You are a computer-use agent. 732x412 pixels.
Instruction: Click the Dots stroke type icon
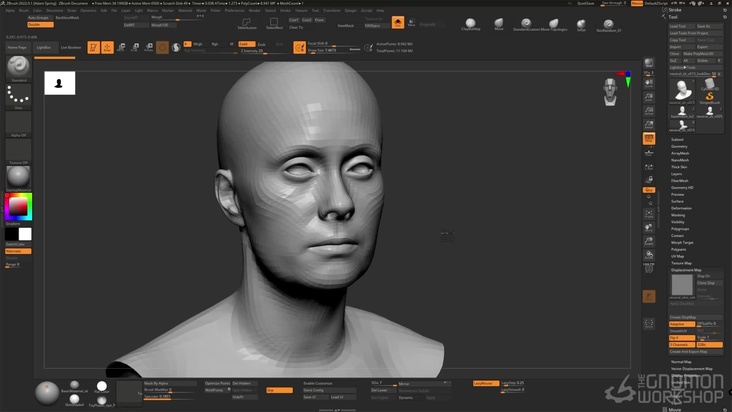pos(18,96)
